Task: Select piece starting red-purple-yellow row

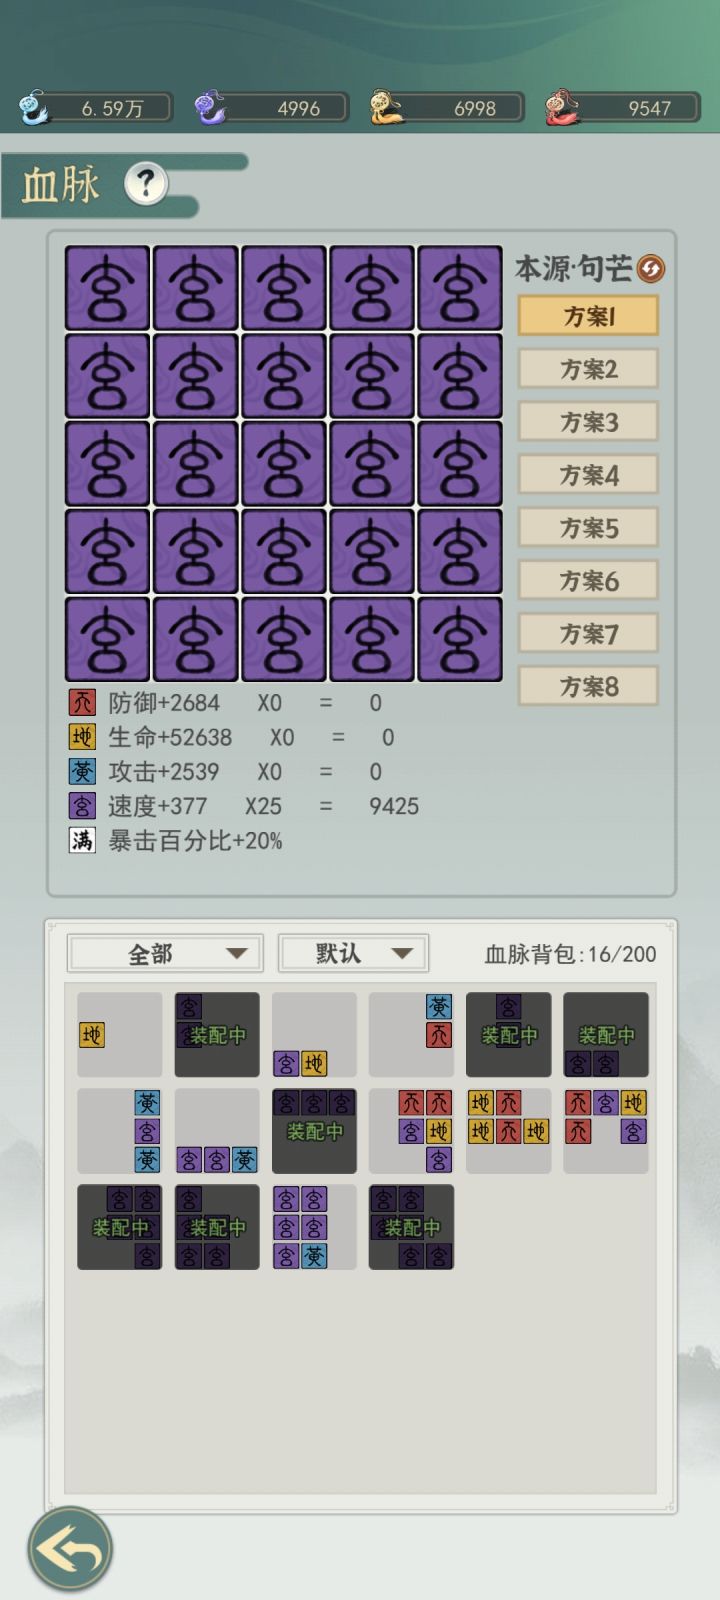Action: tap(606, 1131)
